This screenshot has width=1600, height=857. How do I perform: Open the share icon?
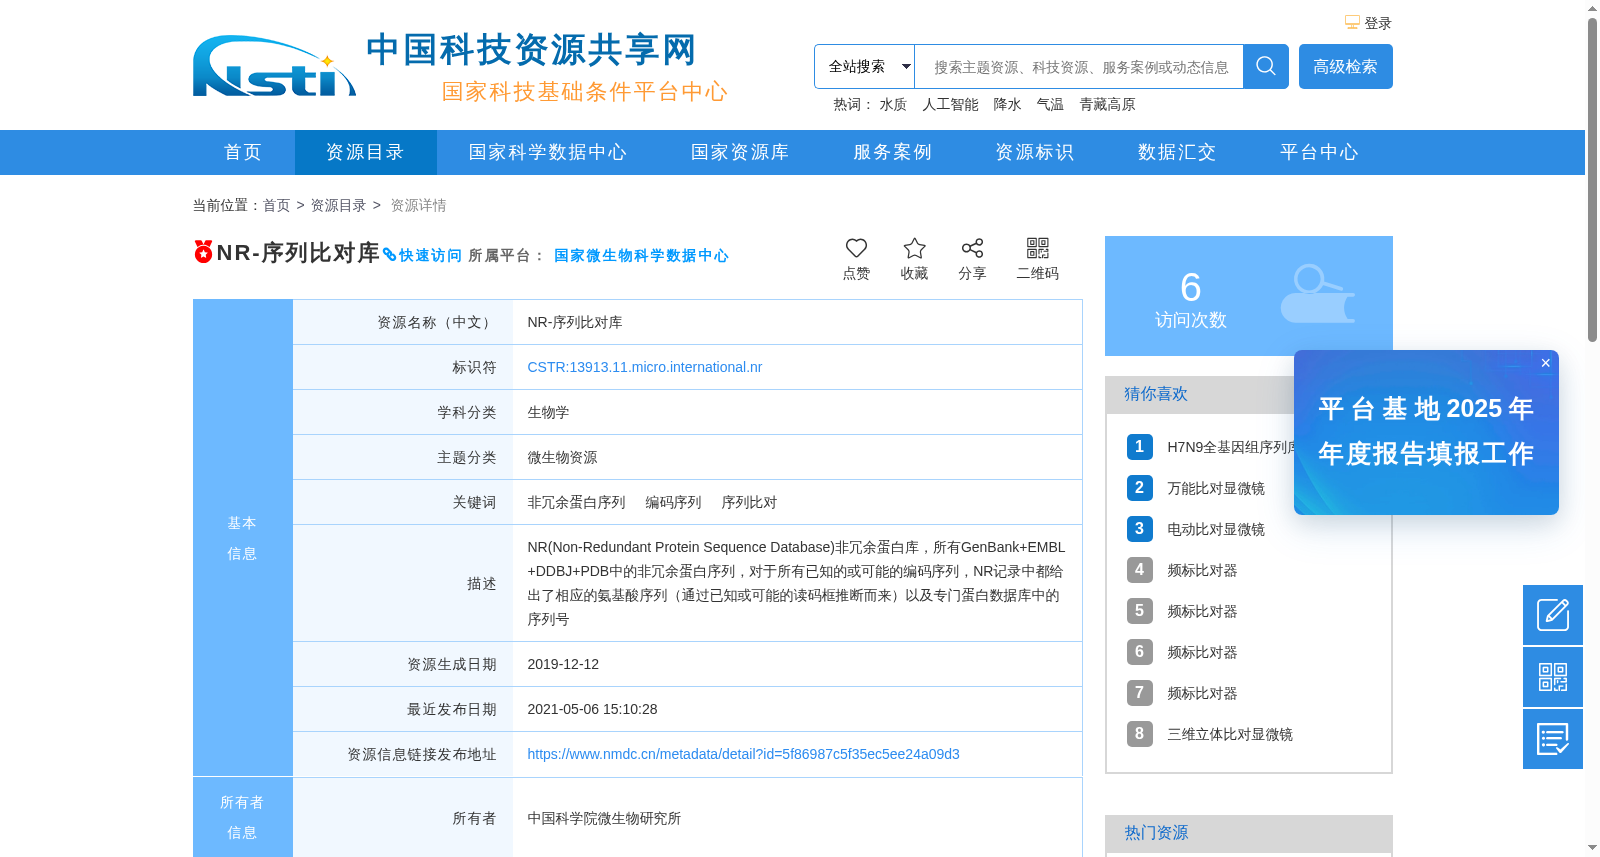click(972, 248)
